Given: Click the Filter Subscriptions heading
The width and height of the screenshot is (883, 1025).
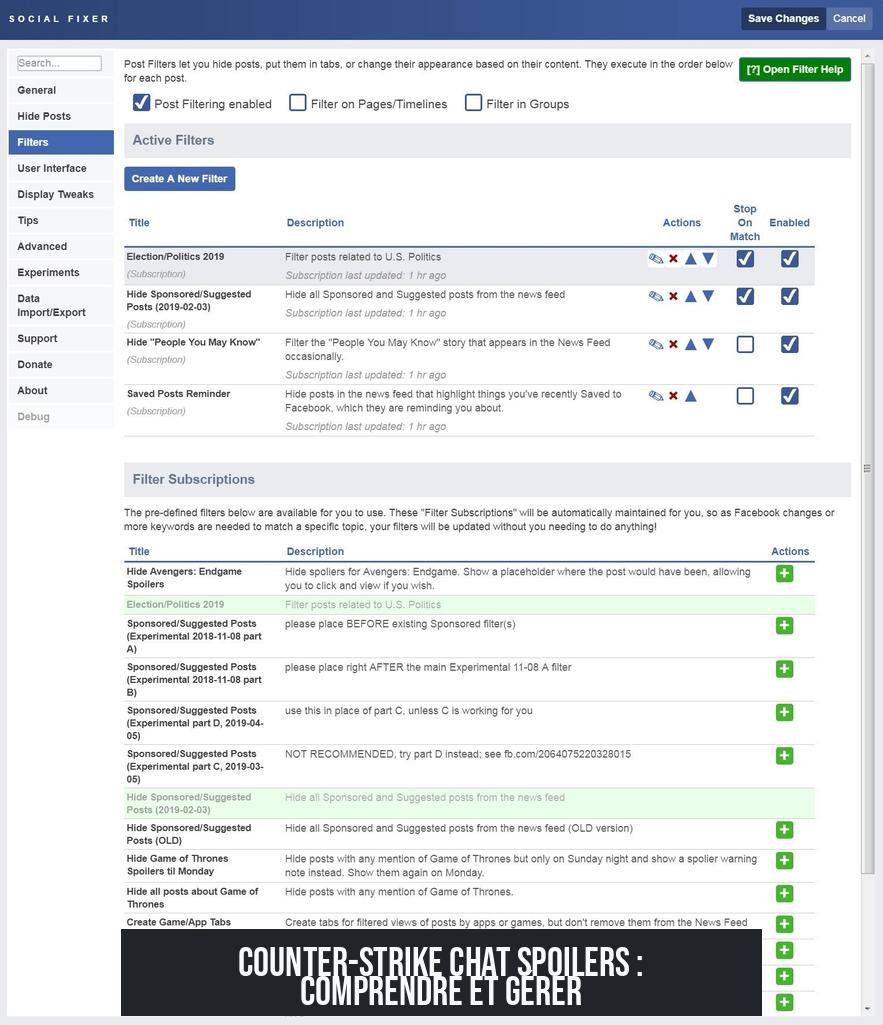Looking at the screenshot, I should tap(193, 480).
